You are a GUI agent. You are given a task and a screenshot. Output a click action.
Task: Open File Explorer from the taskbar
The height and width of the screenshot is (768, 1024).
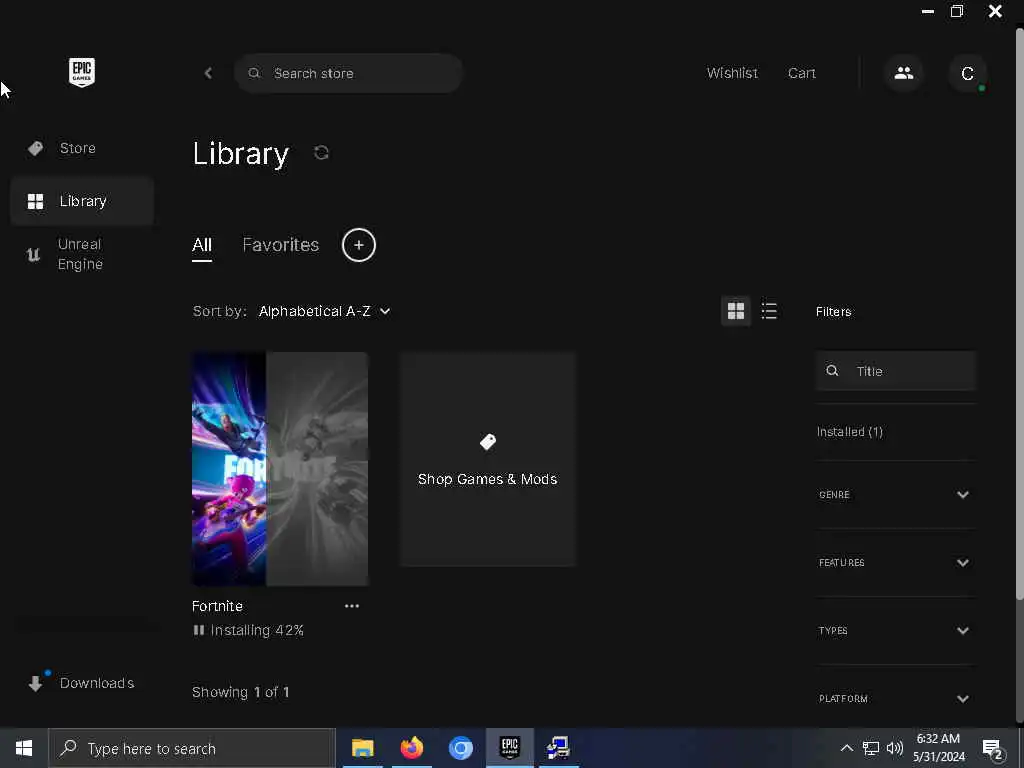(362, 748)
